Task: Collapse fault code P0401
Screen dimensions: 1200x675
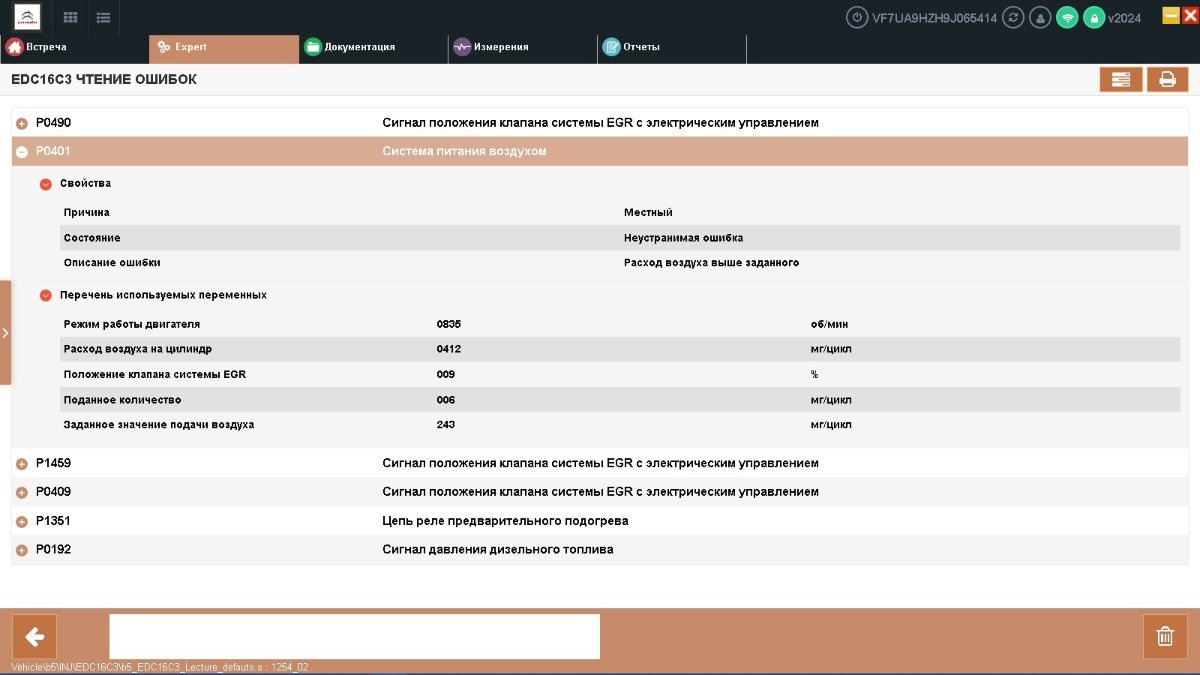Action: click(x=22, y=152)
